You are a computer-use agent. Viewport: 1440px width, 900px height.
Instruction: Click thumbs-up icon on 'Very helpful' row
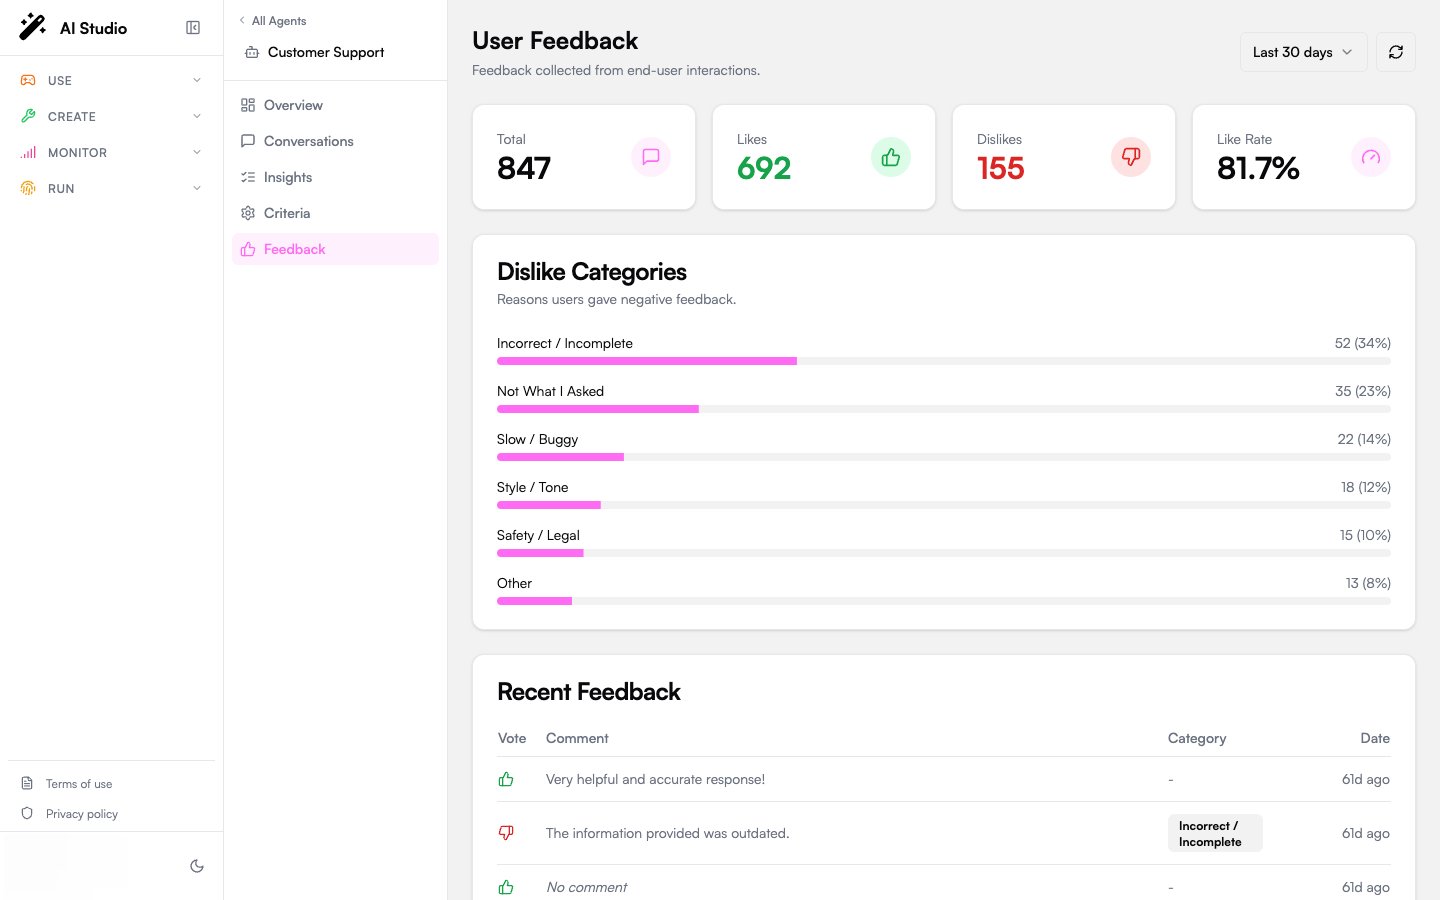click(x=506, y=779)
